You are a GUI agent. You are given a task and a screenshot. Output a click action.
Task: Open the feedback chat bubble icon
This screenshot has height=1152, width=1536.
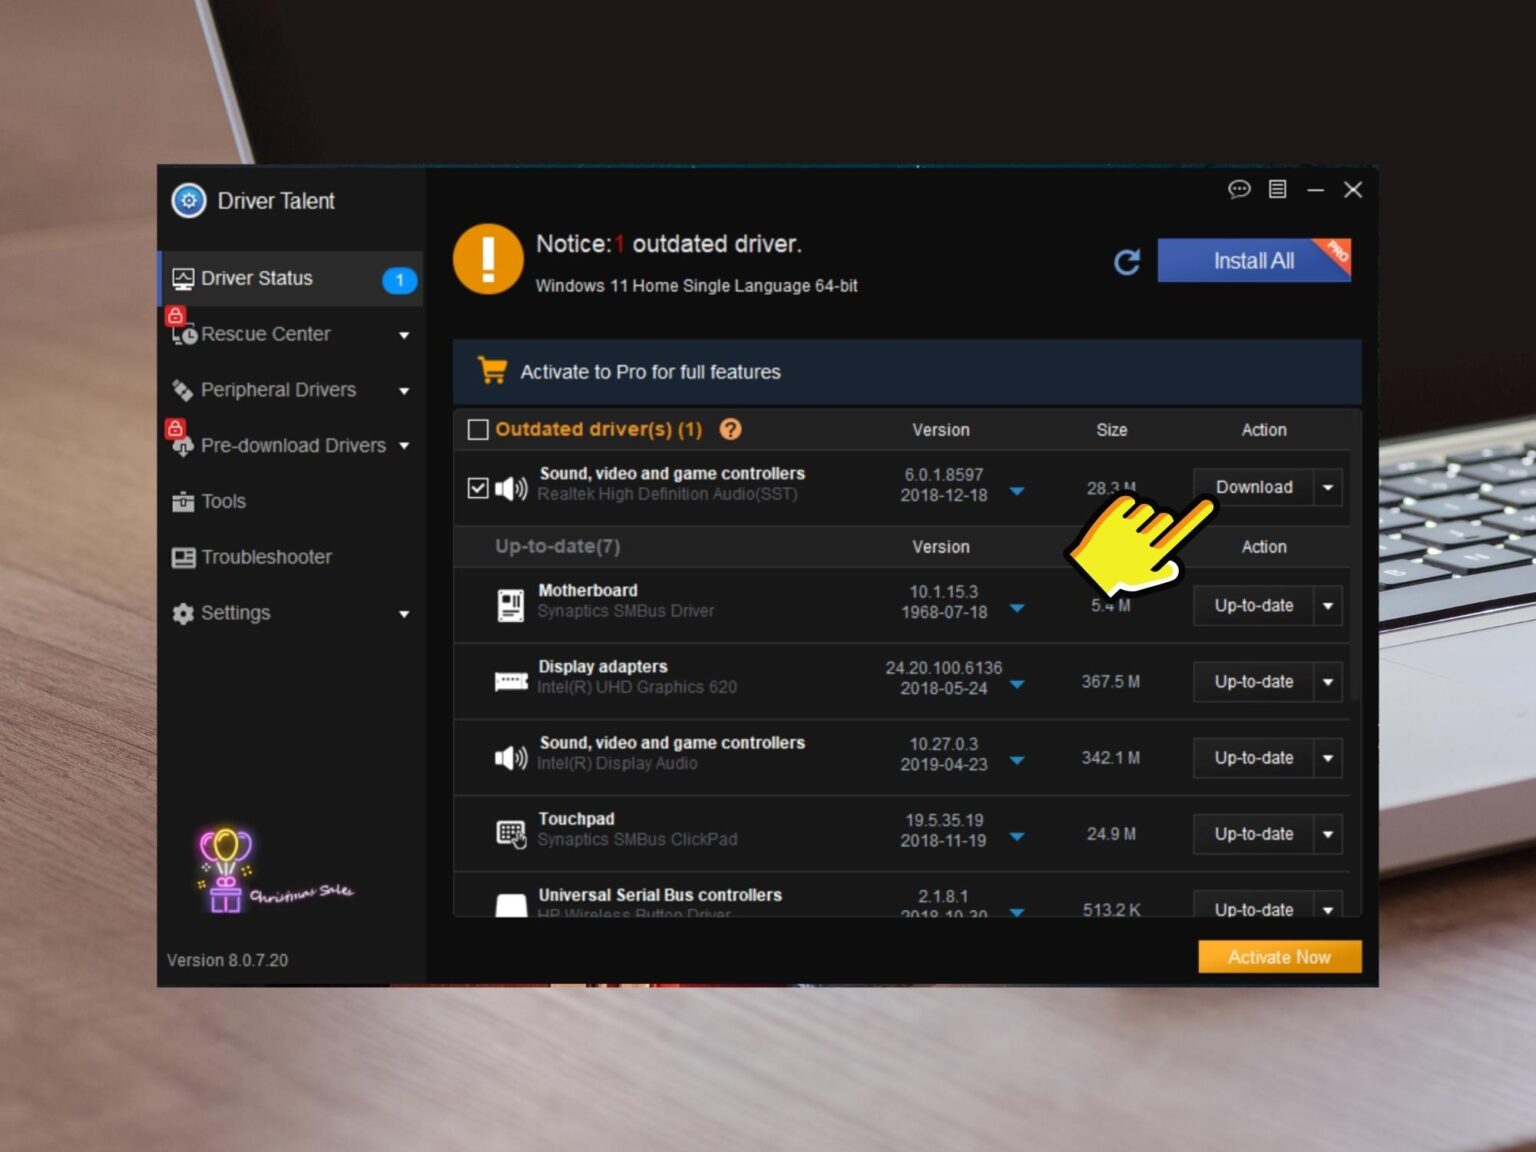point(1239,189)
